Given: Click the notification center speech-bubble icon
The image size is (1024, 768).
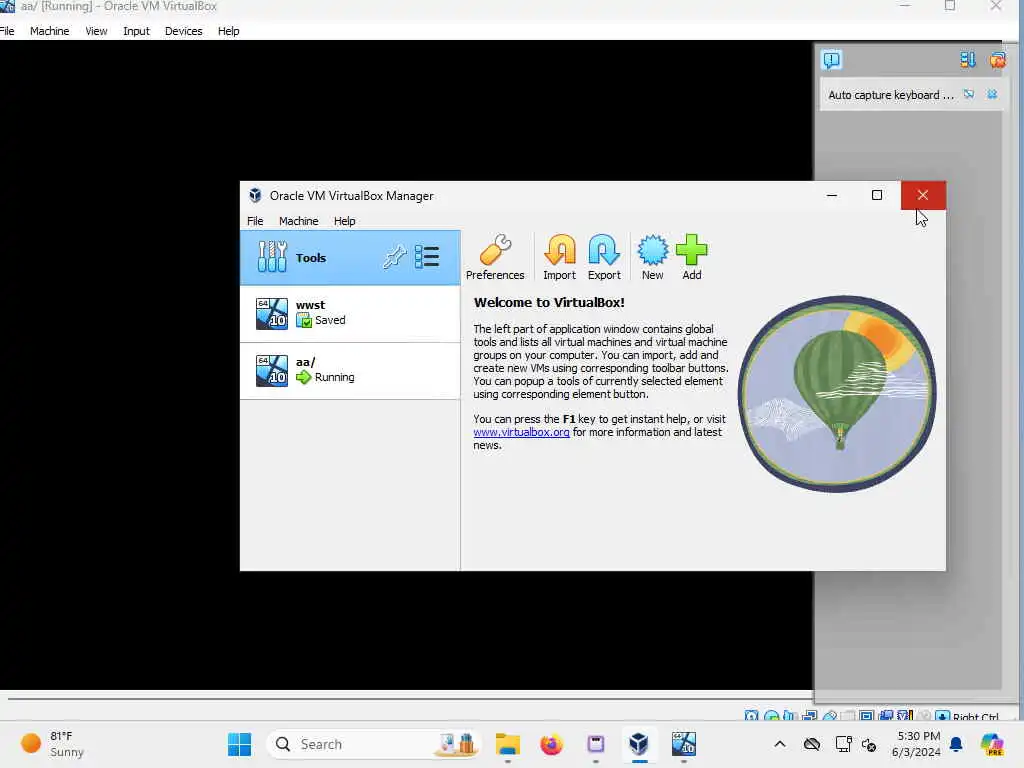Looking at the screenshot, I should (831, 60).
